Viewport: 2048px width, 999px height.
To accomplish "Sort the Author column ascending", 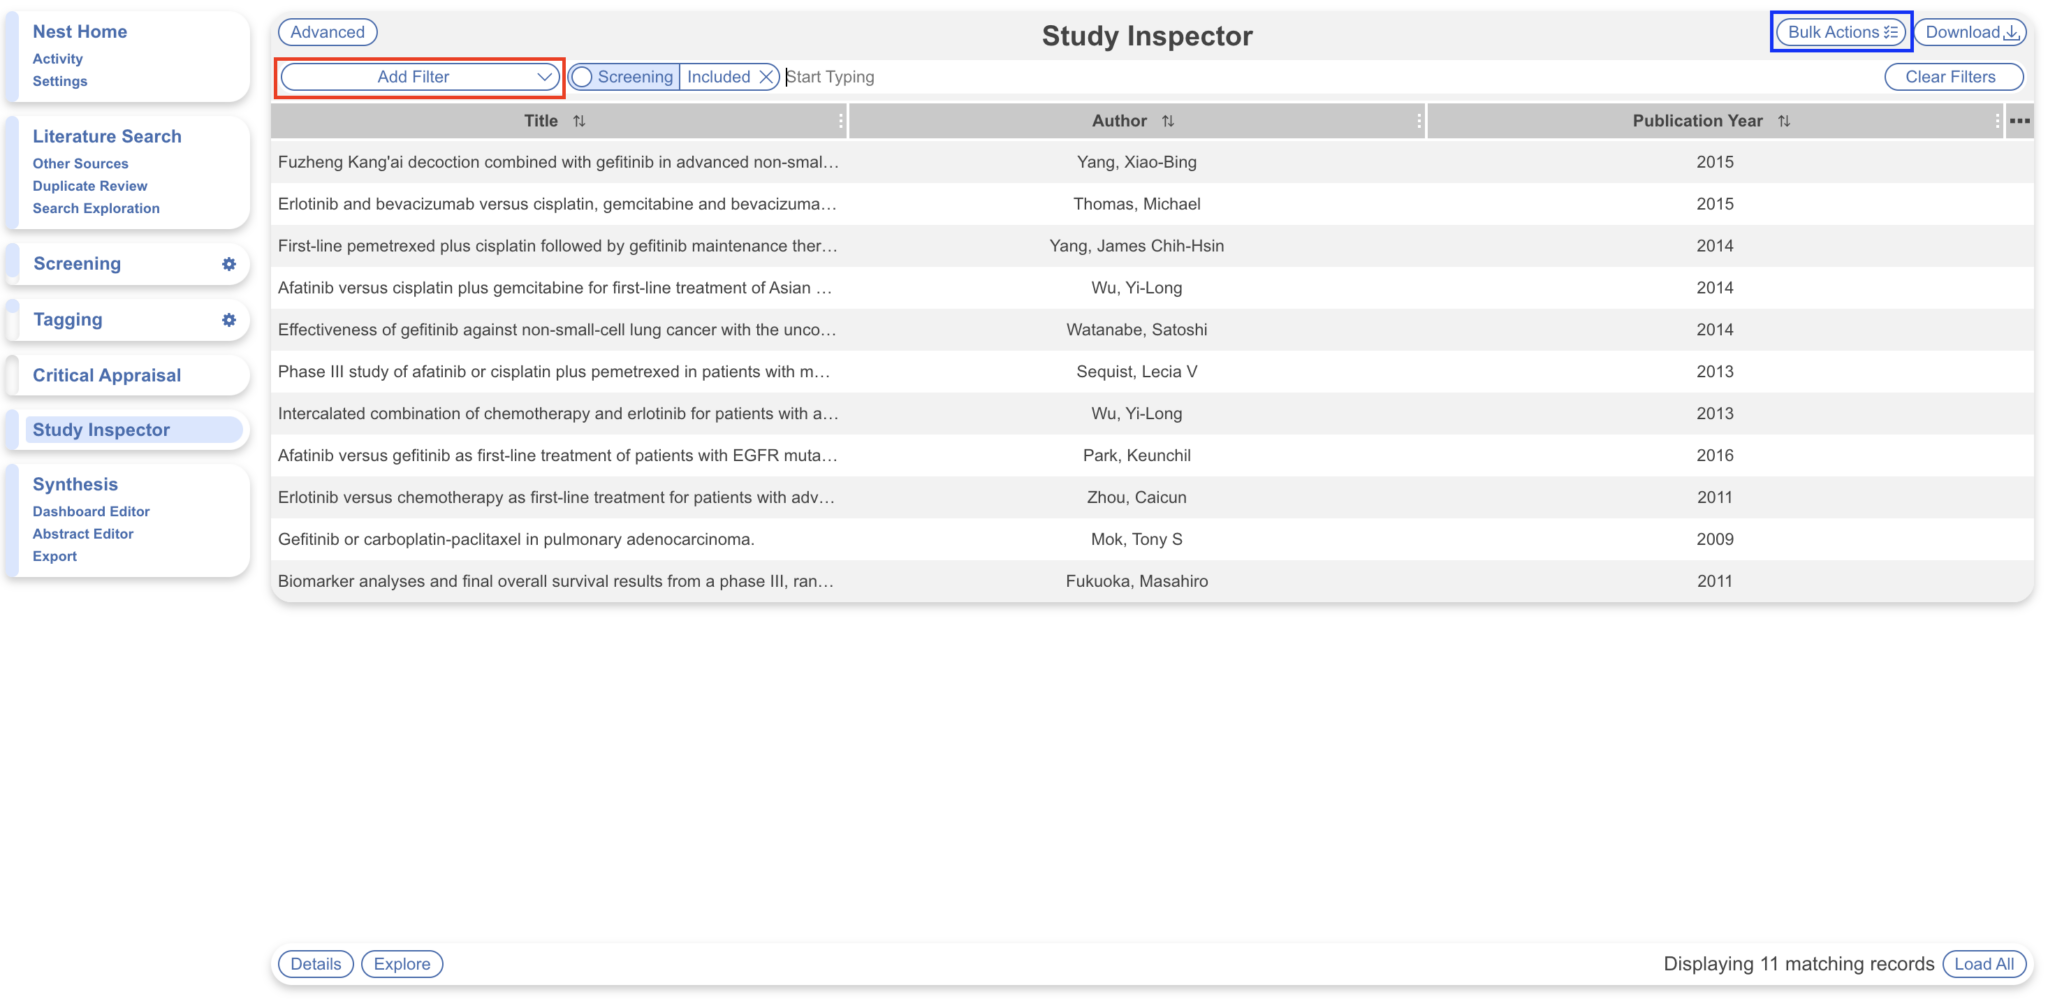I will 1168,120.
